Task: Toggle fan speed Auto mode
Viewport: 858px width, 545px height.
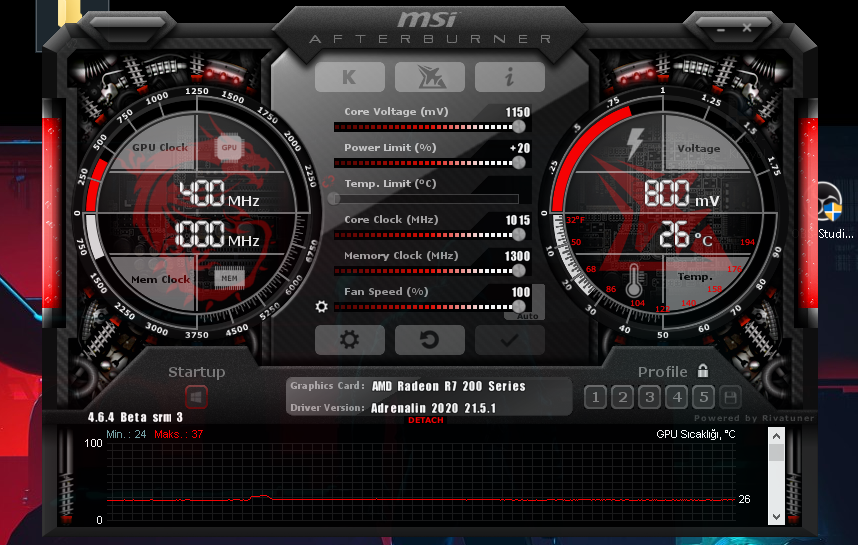Action: tap(527, 316)
